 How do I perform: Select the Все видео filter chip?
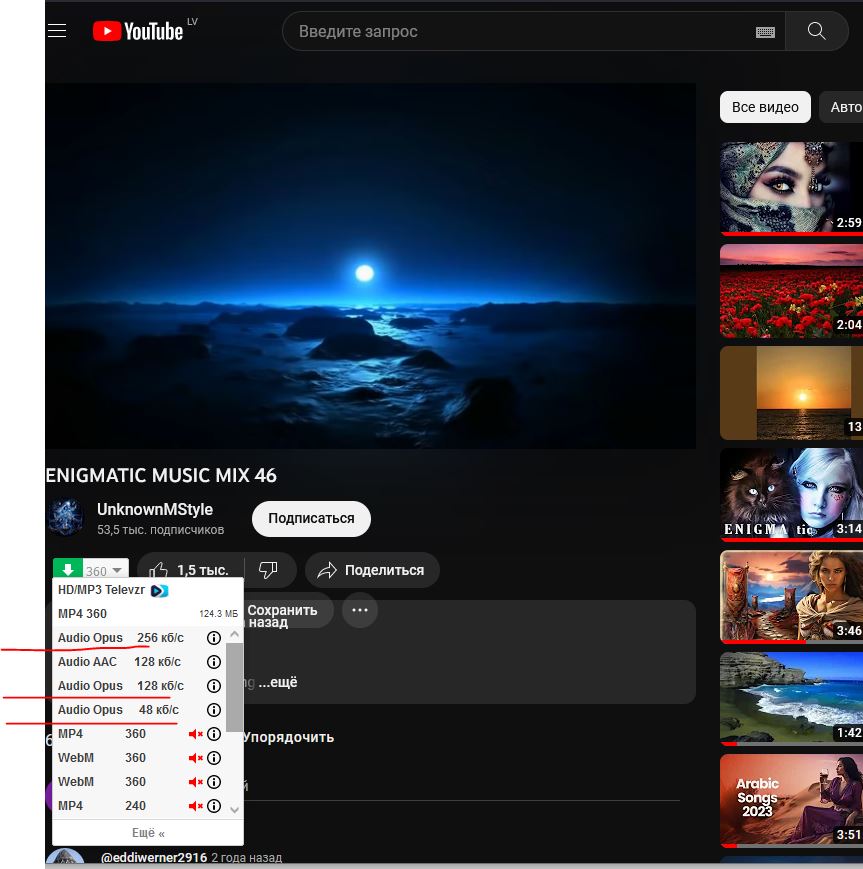tap(765, 107)
